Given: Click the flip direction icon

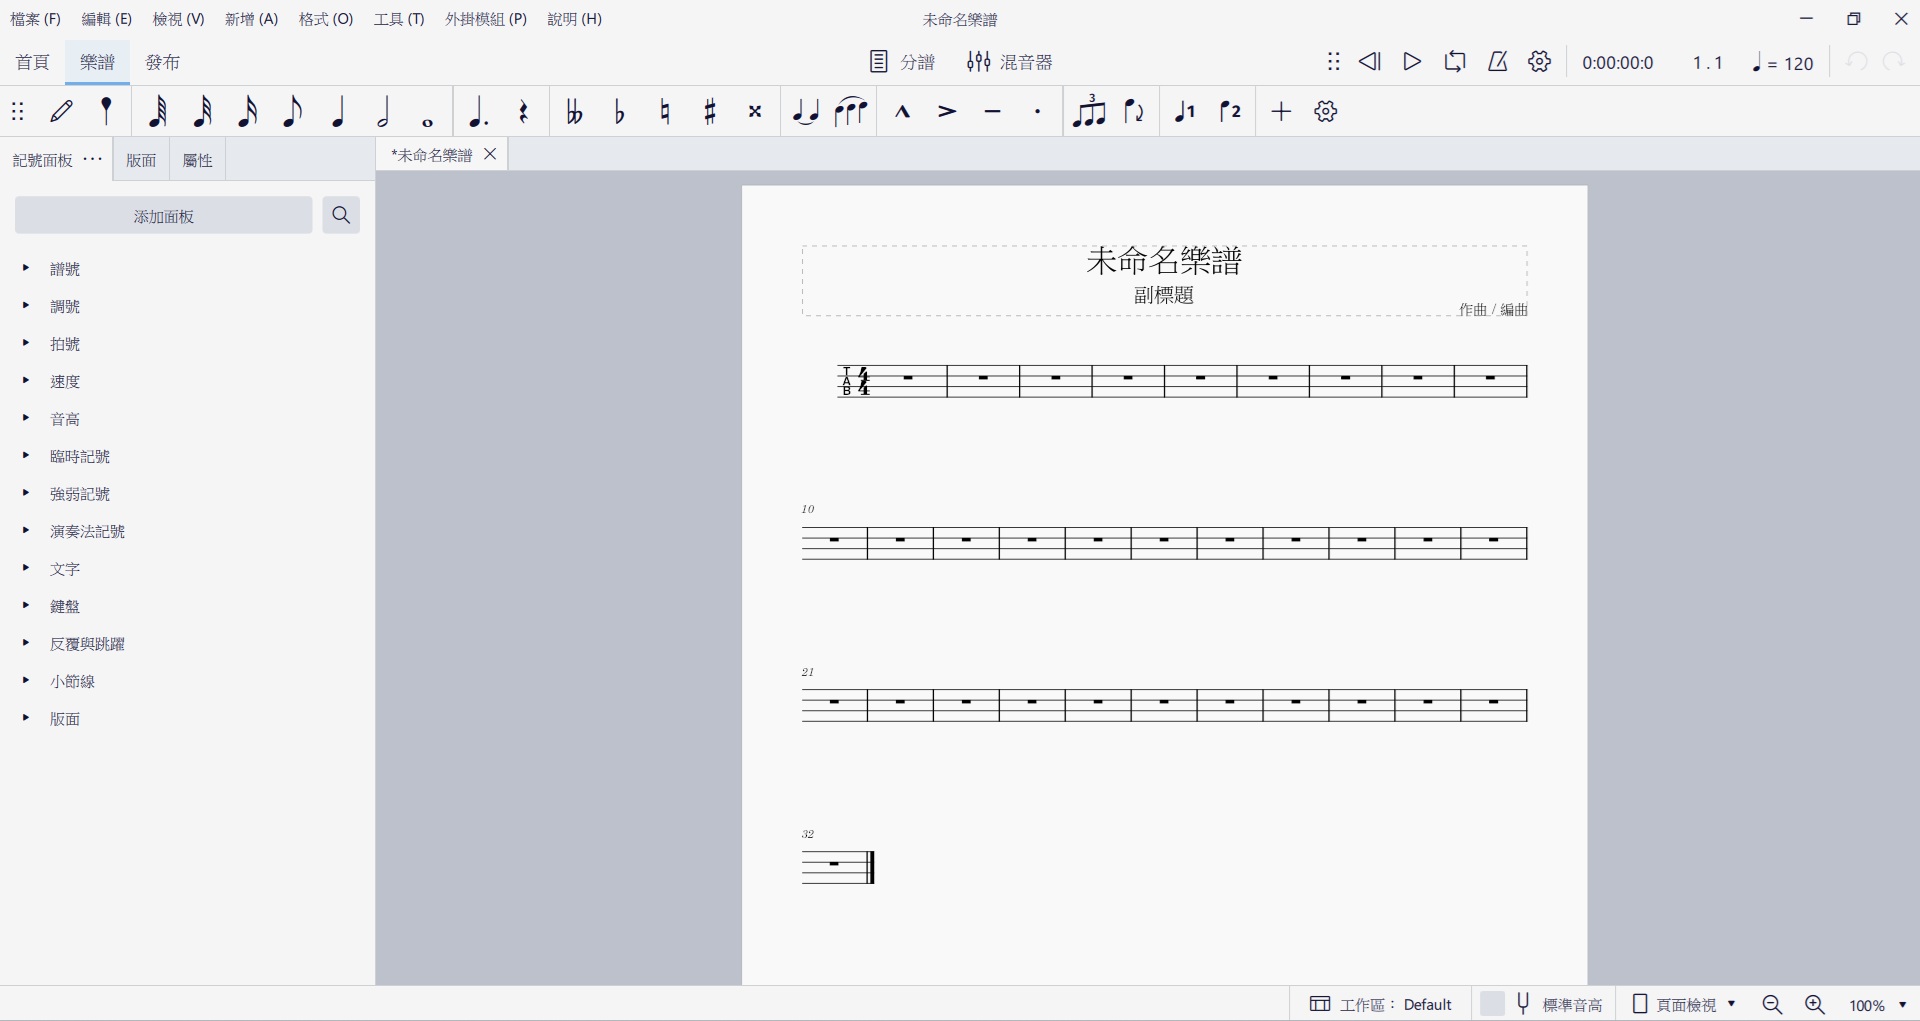Looking at the screenshot, I should (x=1134, y=112).
